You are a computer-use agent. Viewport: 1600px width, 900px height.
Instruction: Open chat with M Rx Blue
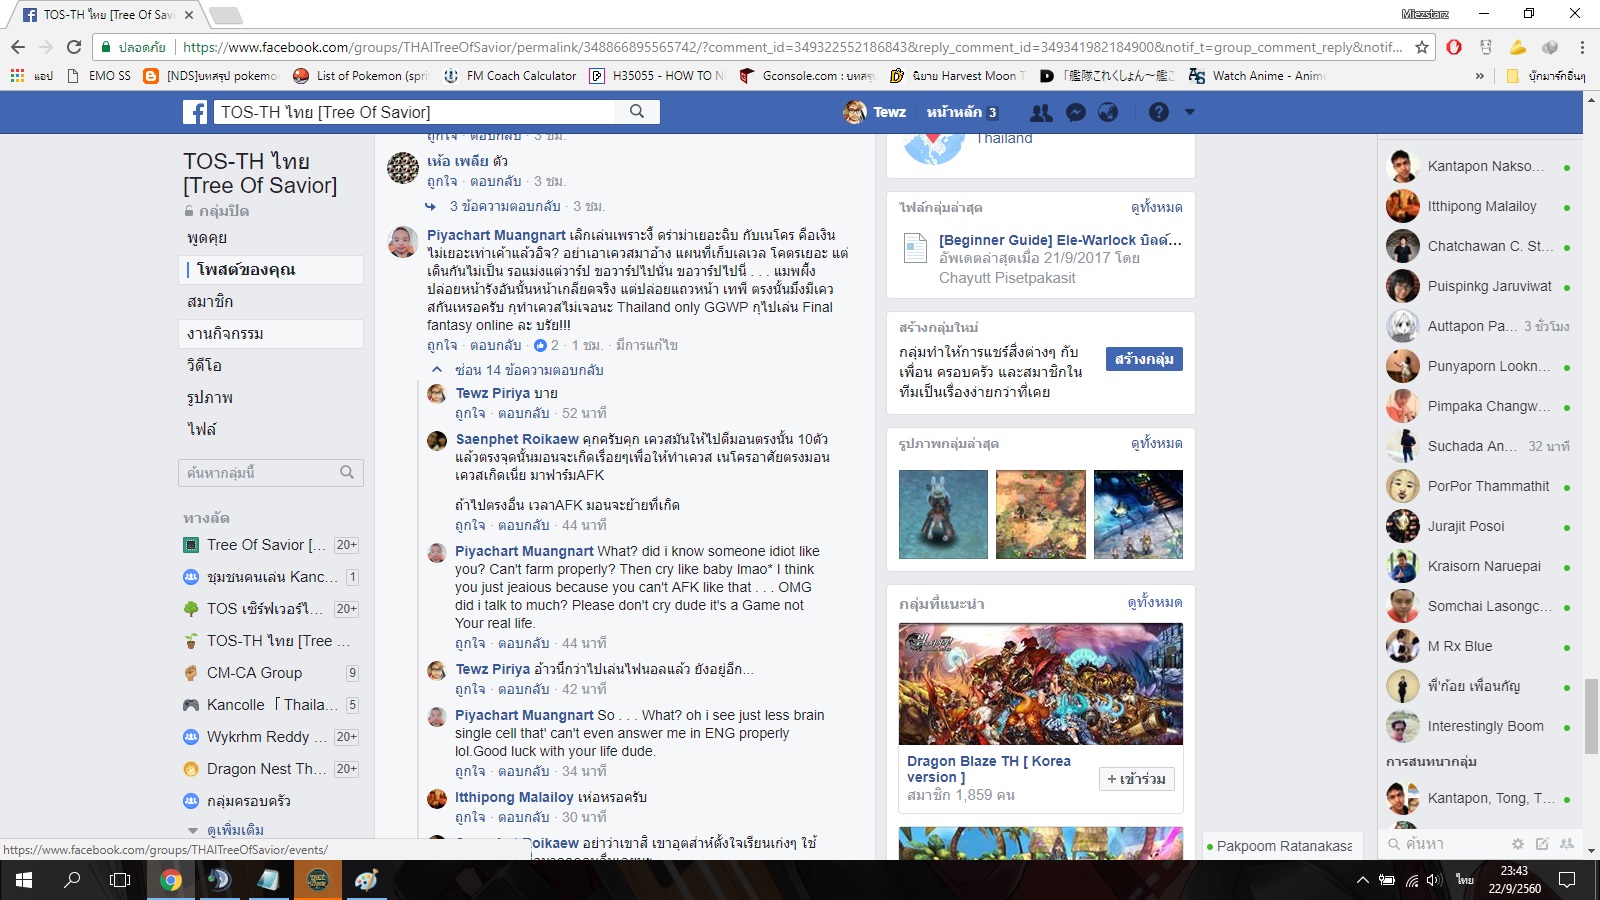pyautogui.click(x=1480, y=647)
